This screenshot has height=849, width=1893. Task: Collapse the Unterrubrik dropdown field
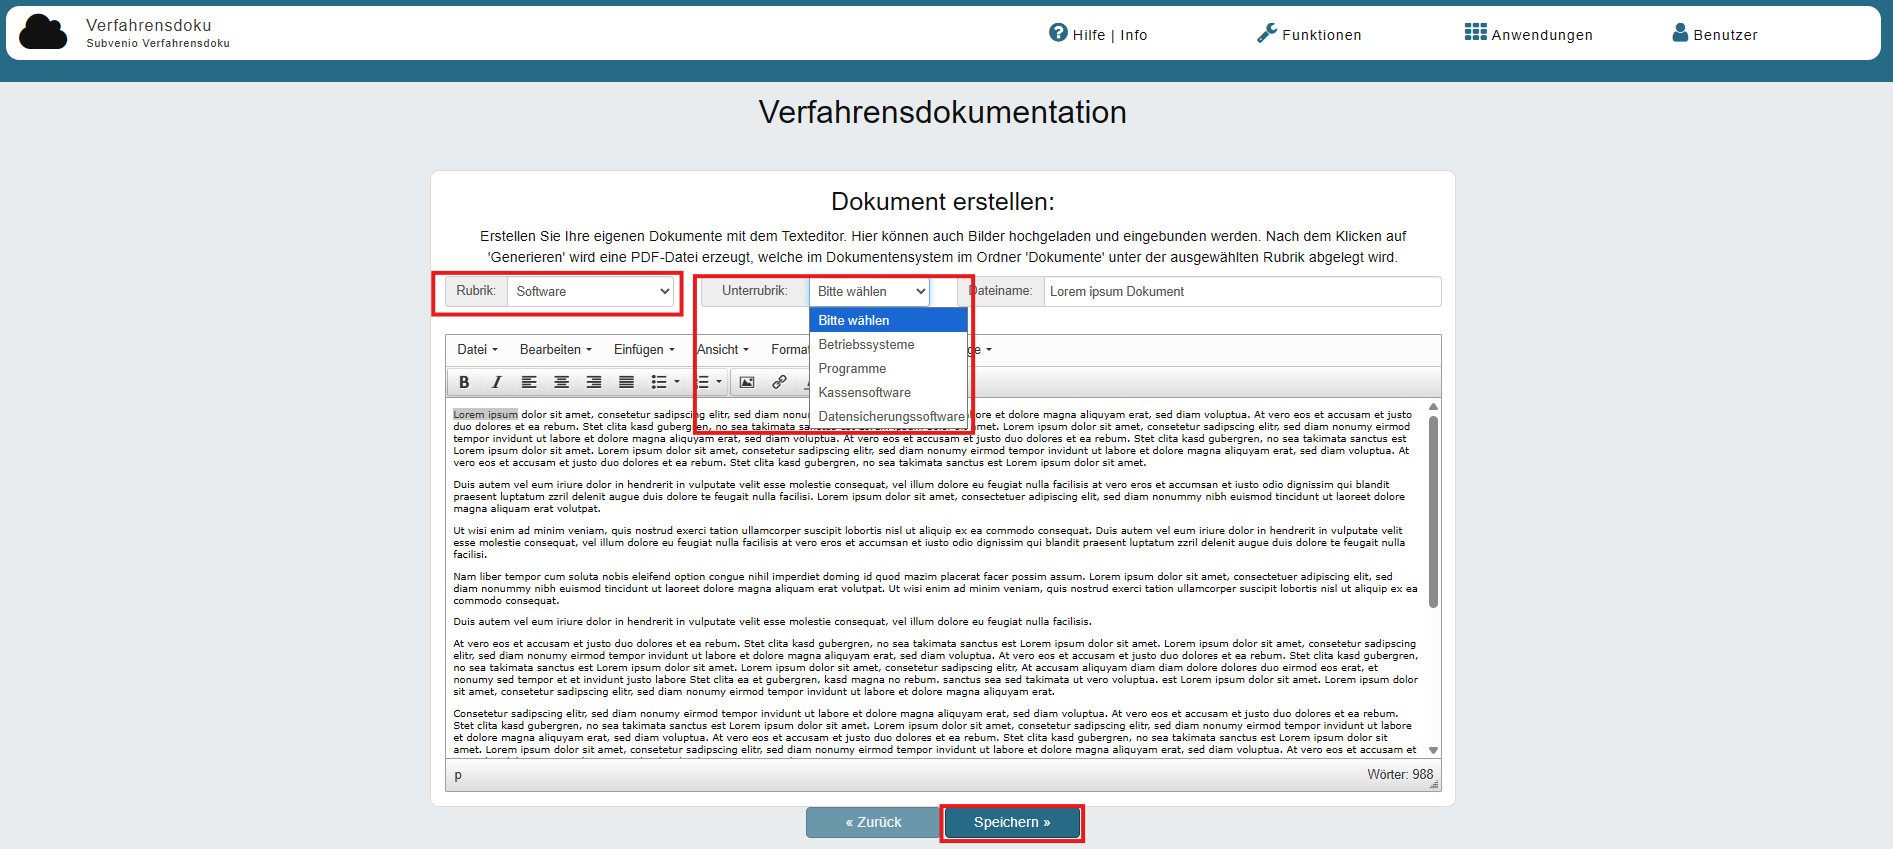click(869, 291)
